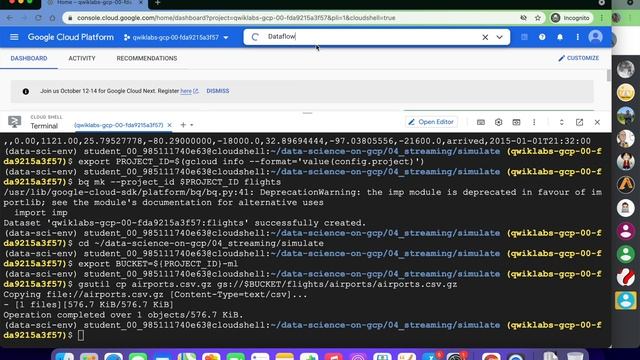Go to browser home icon
This screenshot has height=360, width=640.
pos(52,18)
